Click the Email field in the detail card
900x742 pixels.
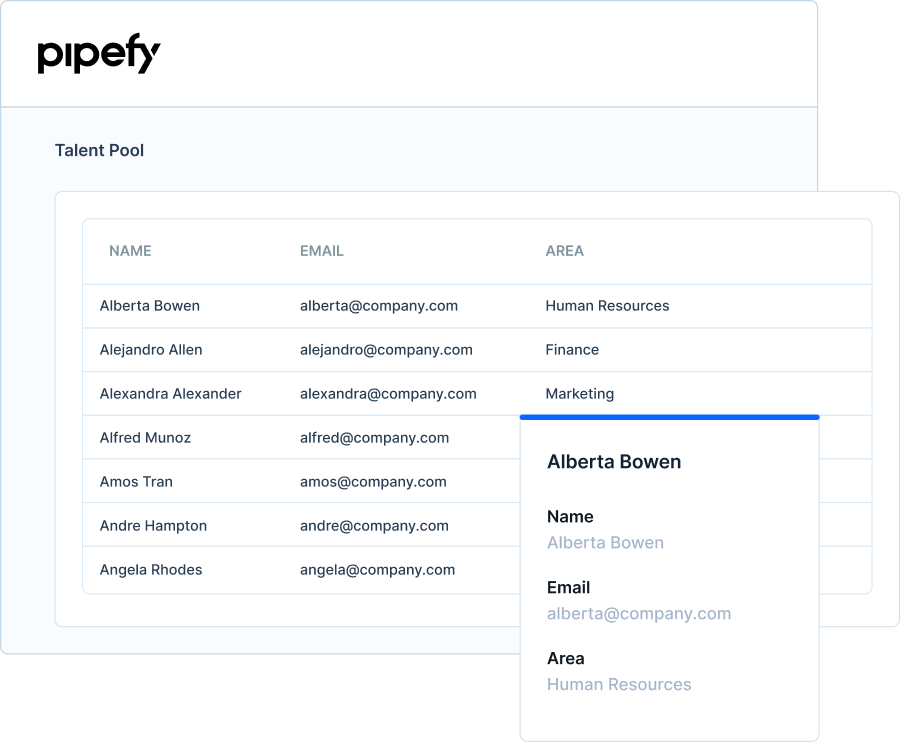click(638, 614)
